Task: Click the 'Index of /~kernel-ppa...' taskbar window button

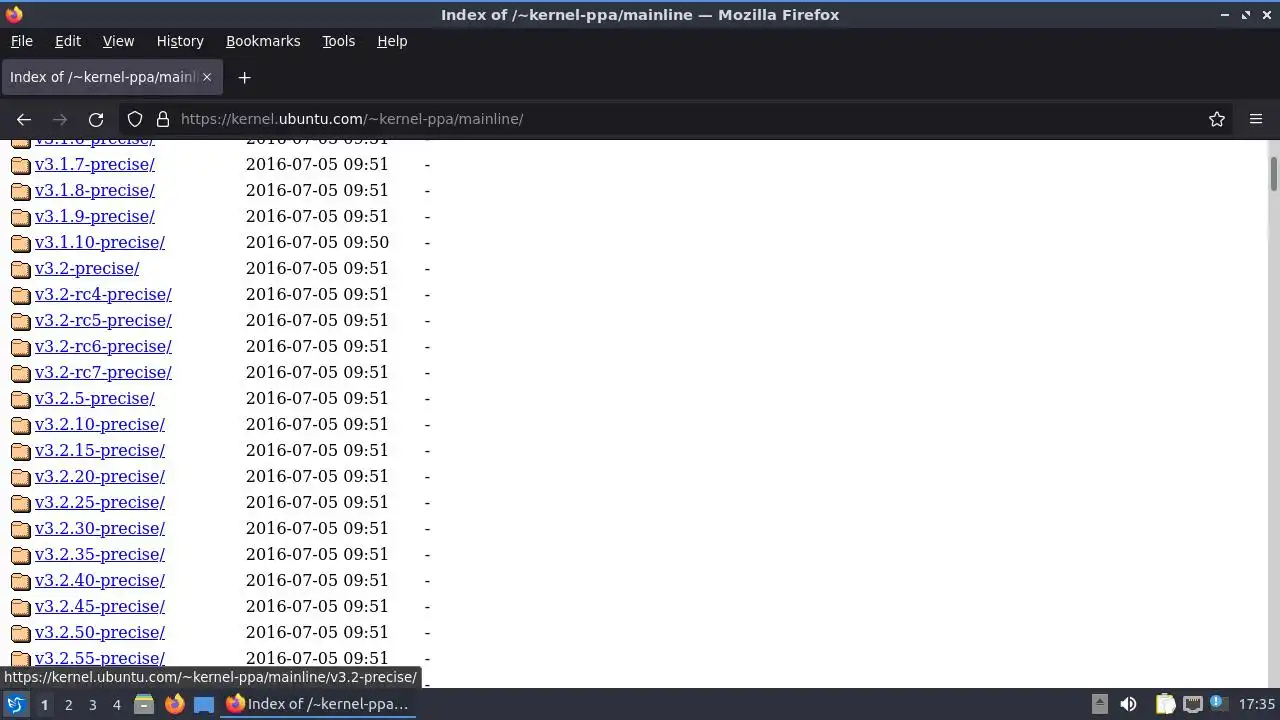Action: [318, 704]
